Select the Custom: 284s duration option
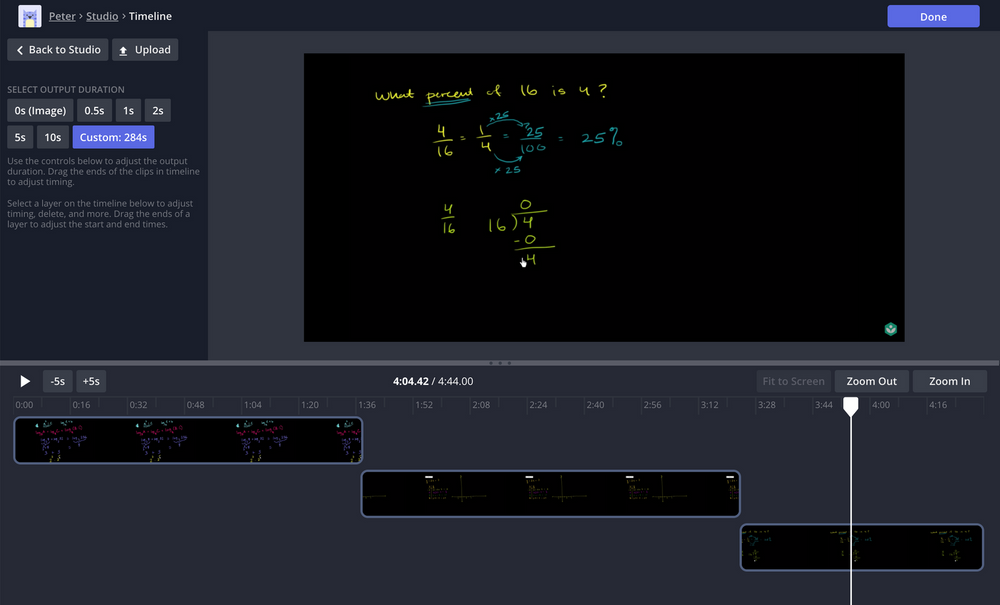 tap(113, 138)
